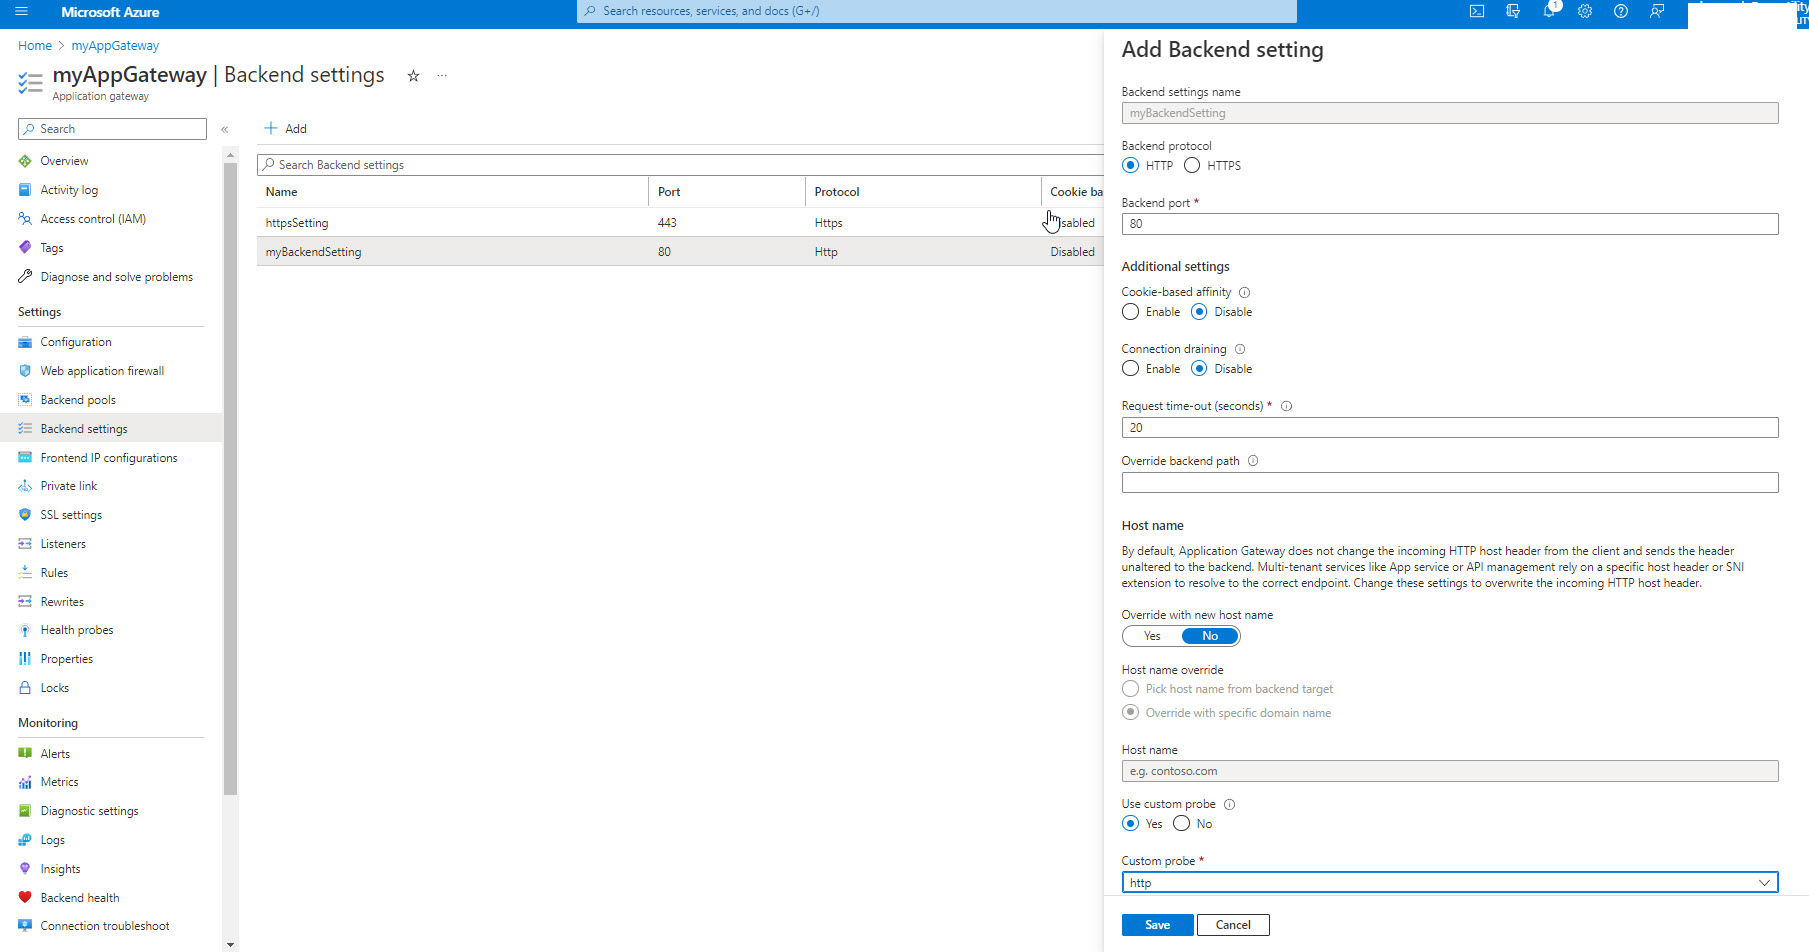This screenshot has width=1809, height=952.
Task: Open Configuration in the Settings menu
Action: coord(76,342)
